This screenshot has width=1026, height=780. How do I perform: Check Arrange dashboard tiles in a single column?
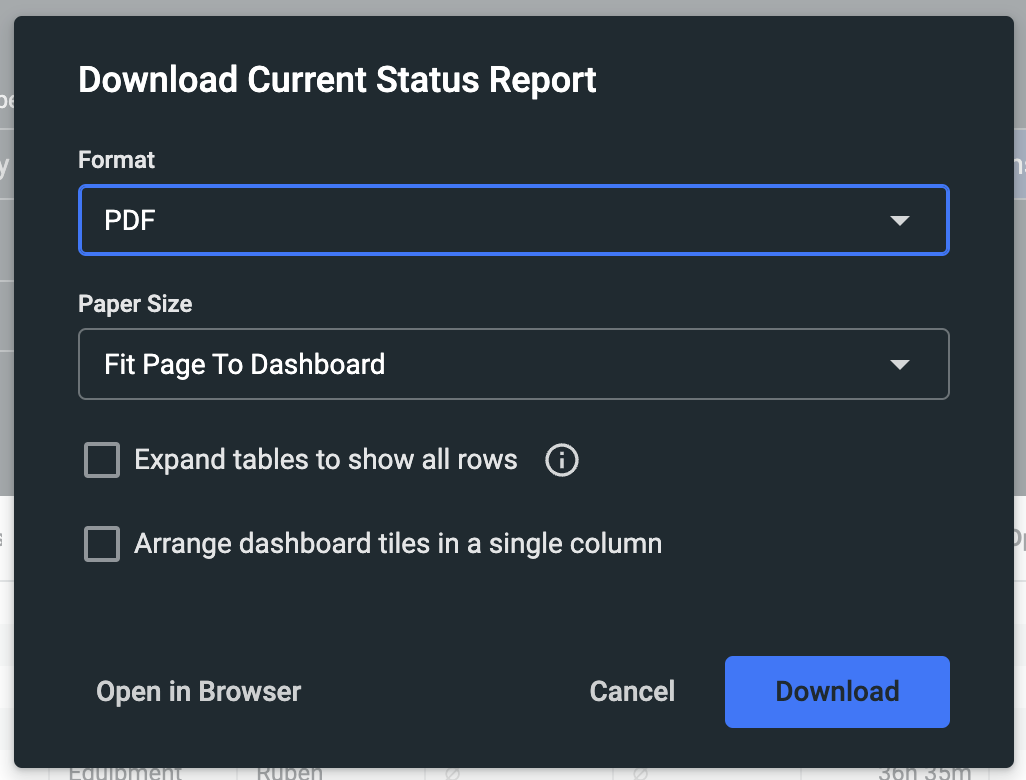pyautogui.click(x=102, y=544)
